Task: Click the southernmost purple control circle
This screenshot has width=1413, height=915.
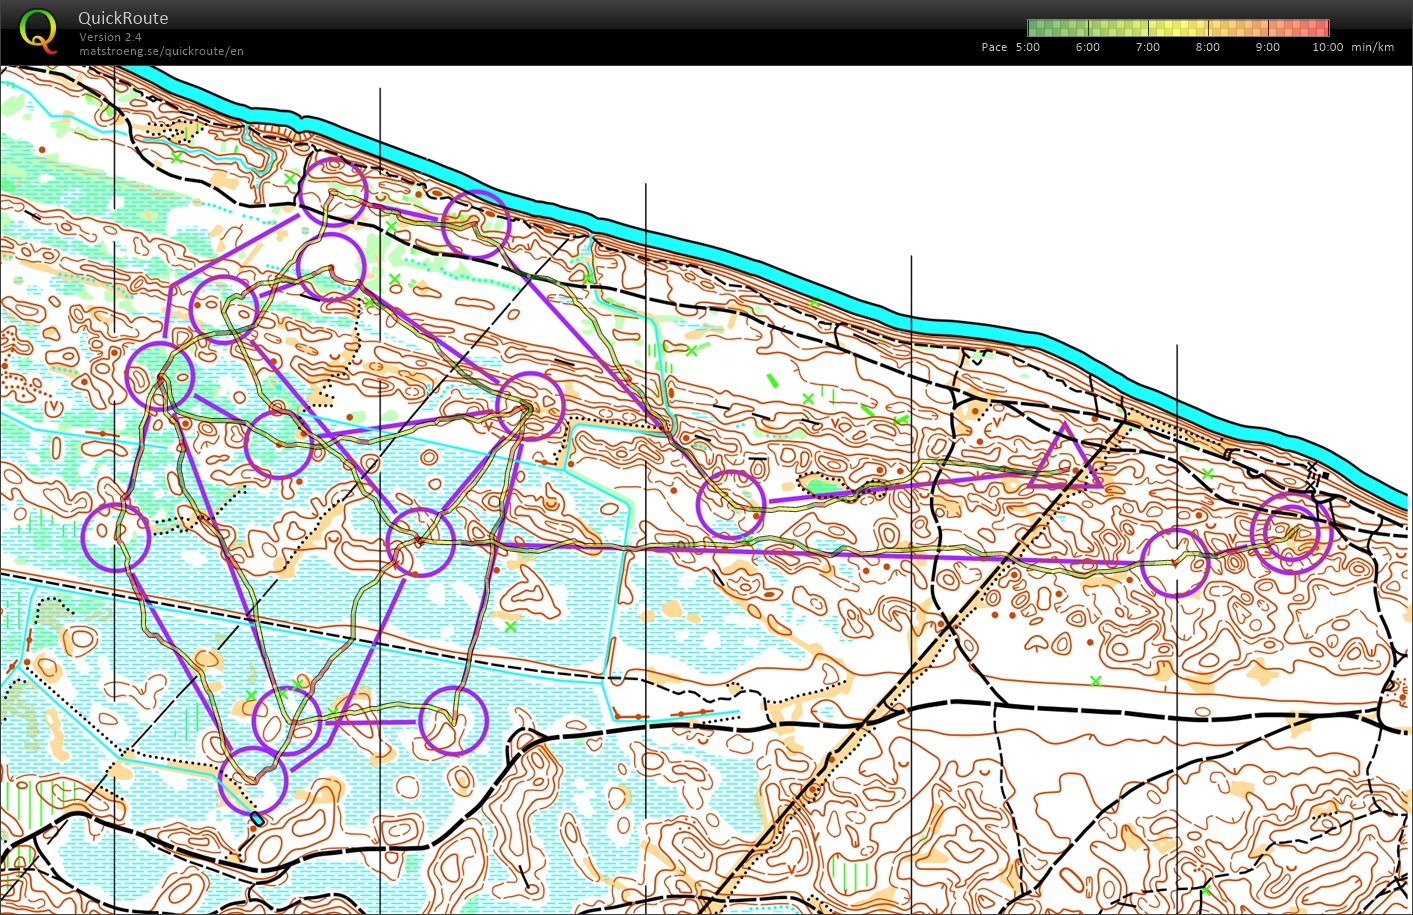Action: point(253,780)
